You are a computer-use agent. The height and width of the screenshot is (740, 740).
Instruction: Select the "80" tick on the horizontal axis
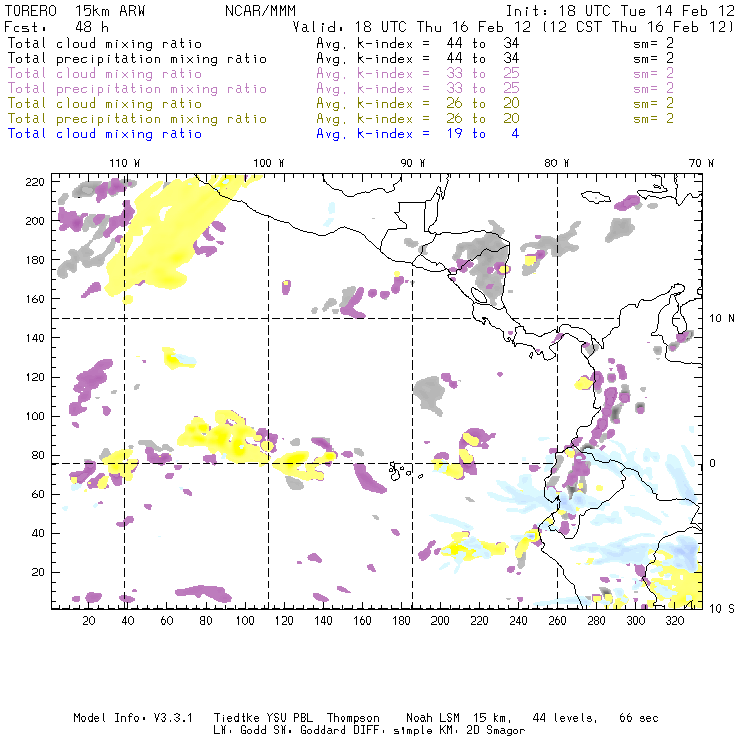(x=206, y=621)
